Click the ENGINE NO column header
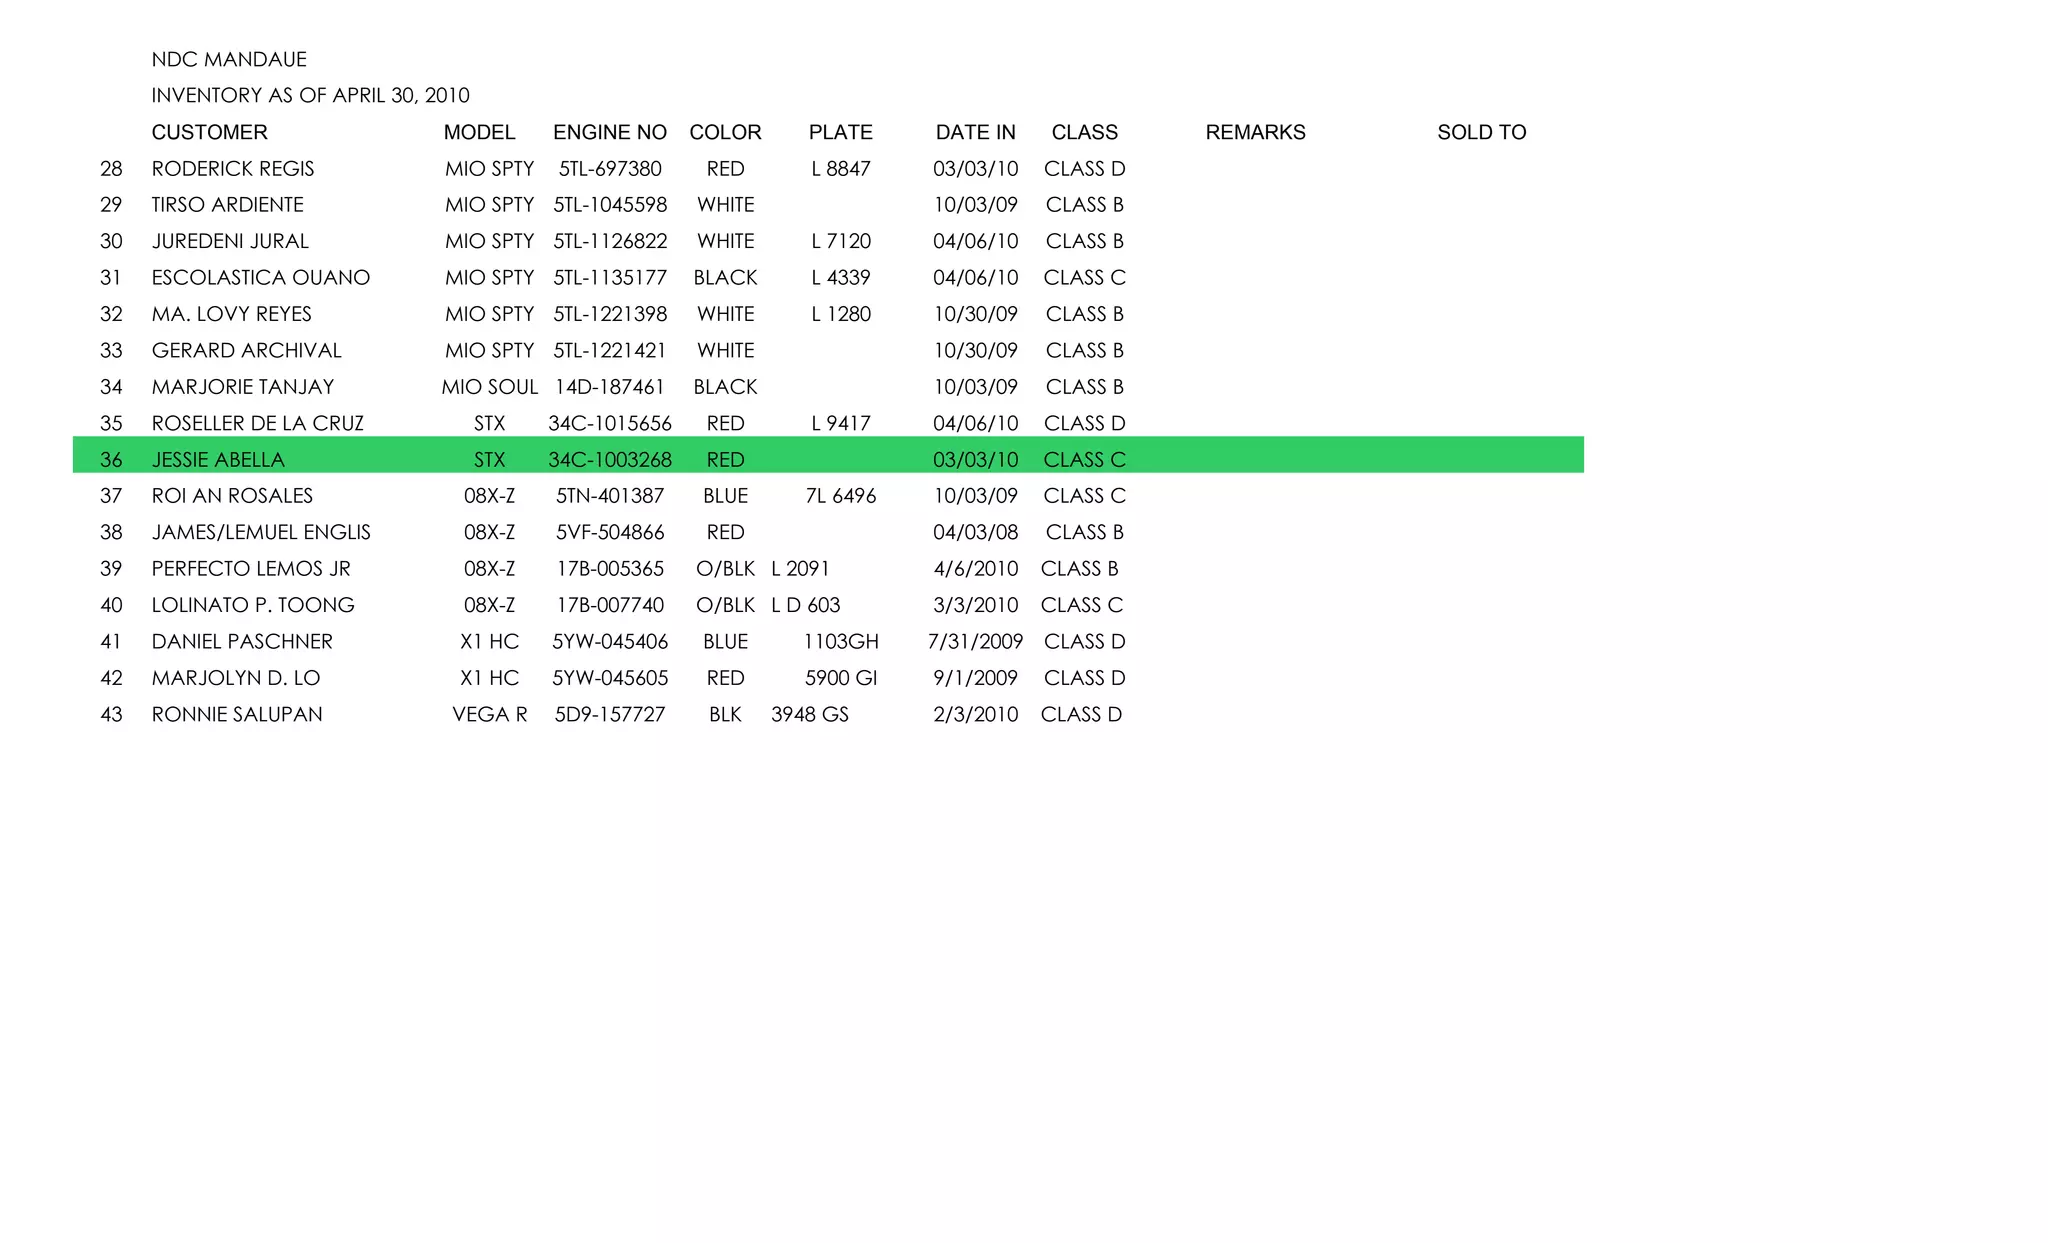The image size is (2048, 1243). click(609, 132)
